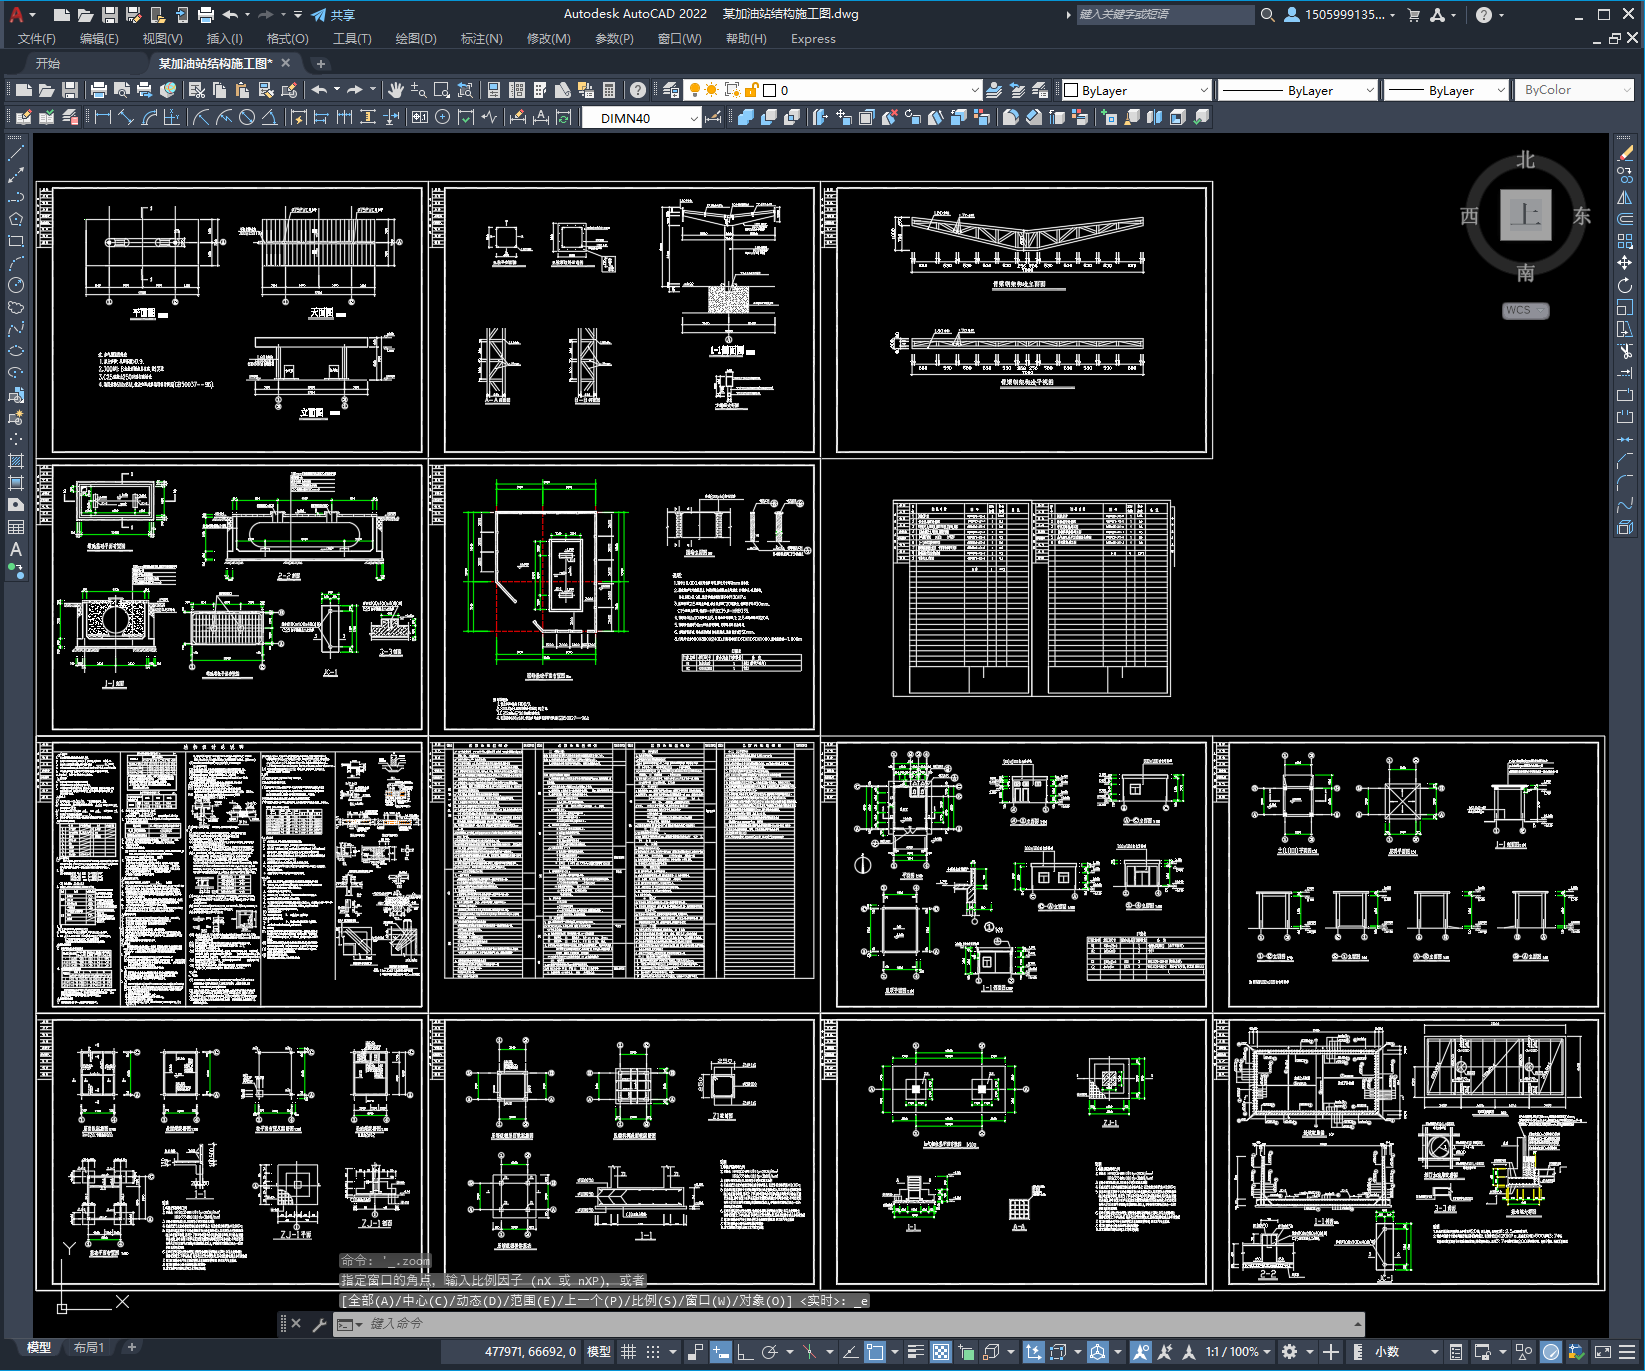1645x1371 pixels.
Task: Open the layer list dropdown
Action: click(974, 90)
